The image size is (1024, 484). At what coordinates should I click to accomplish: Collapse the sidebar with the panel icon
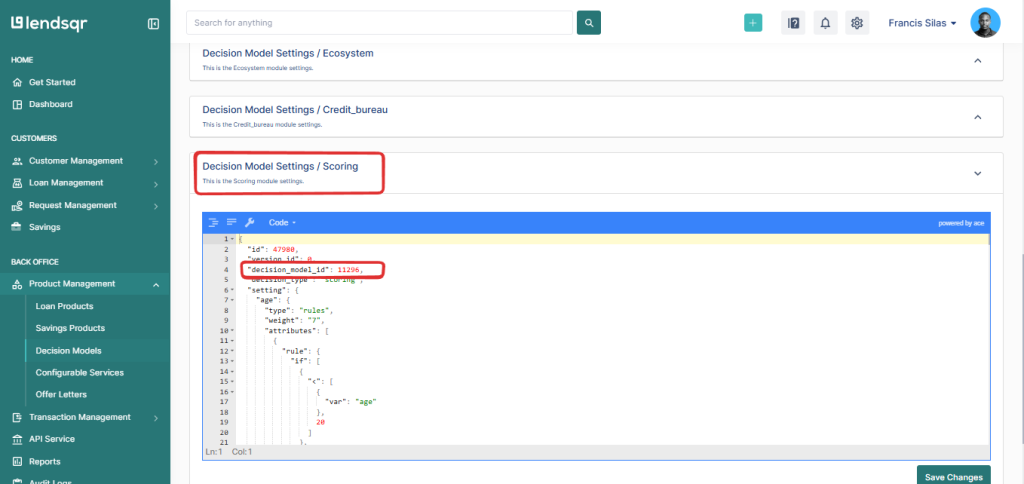[x=153, y=24]
